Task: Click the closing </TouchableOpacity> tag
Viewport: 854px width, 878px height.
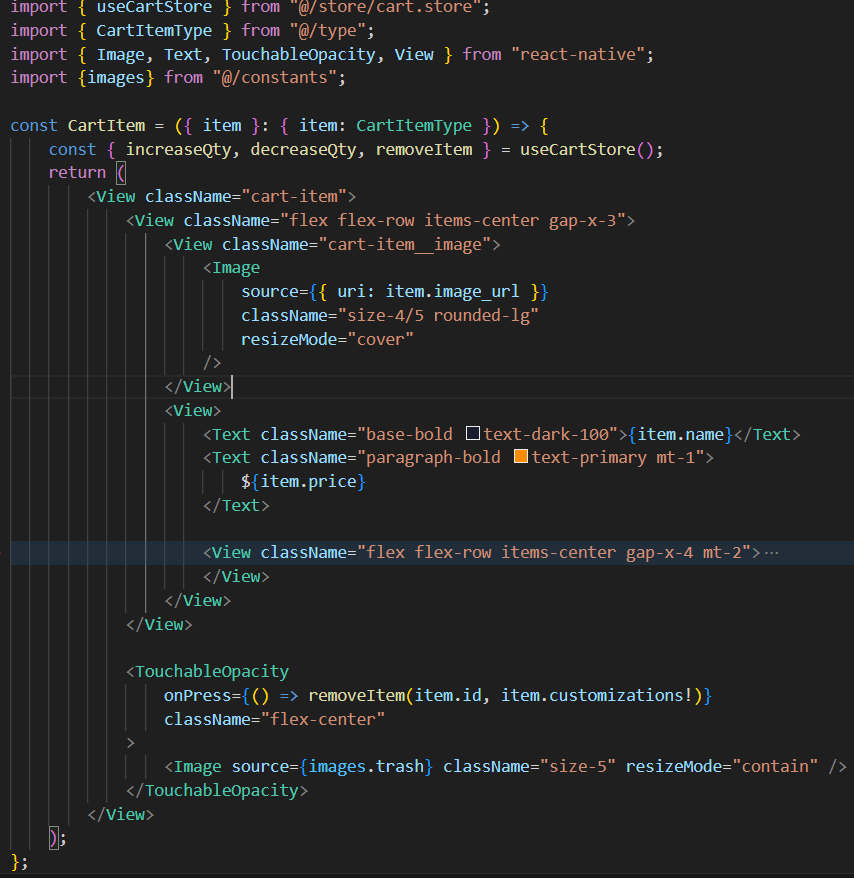Action: (217, 791)
